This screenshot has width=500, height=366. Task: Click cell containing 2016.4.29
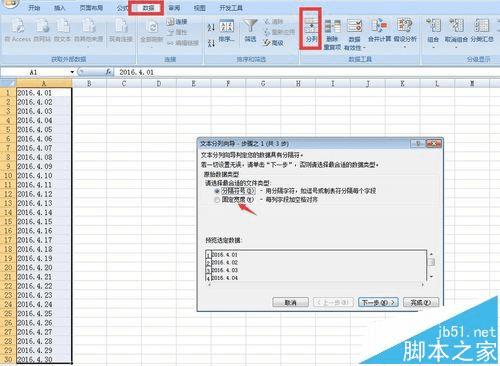(x=44, y=350)
